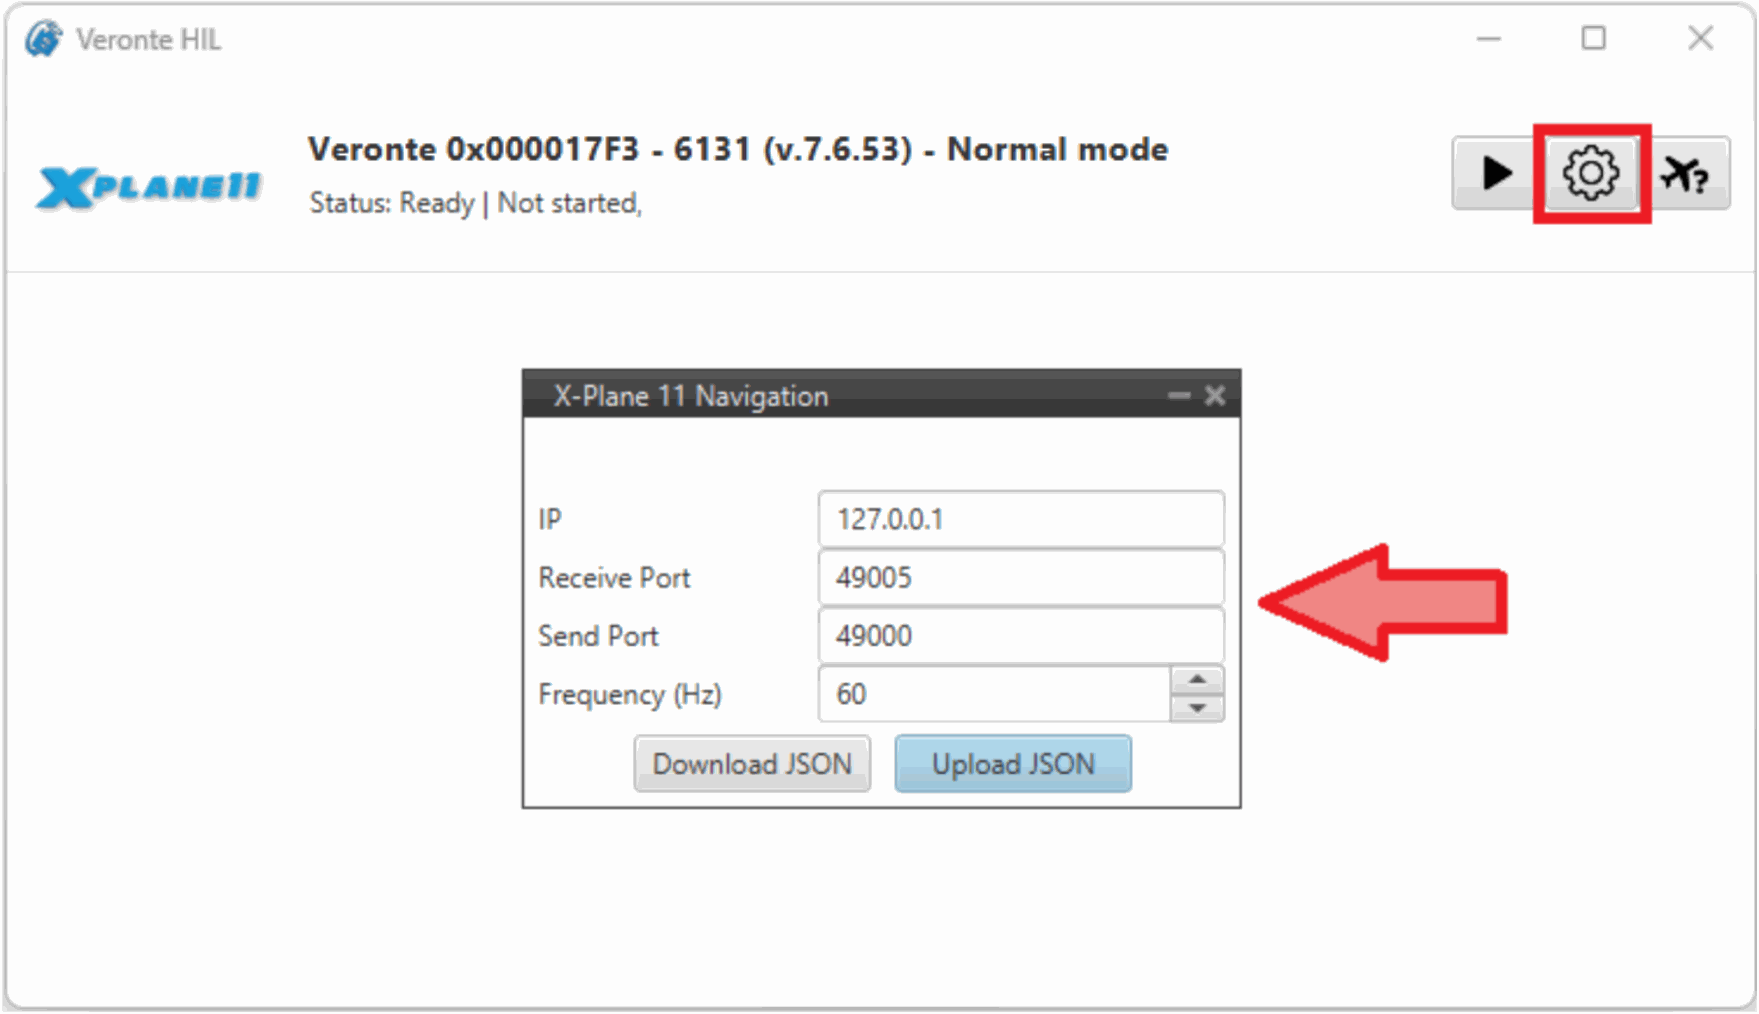The width and height of the screenshot is (1759, 1014).
Task: Select the Receive Port field
Action: [x=1020, y=577]
